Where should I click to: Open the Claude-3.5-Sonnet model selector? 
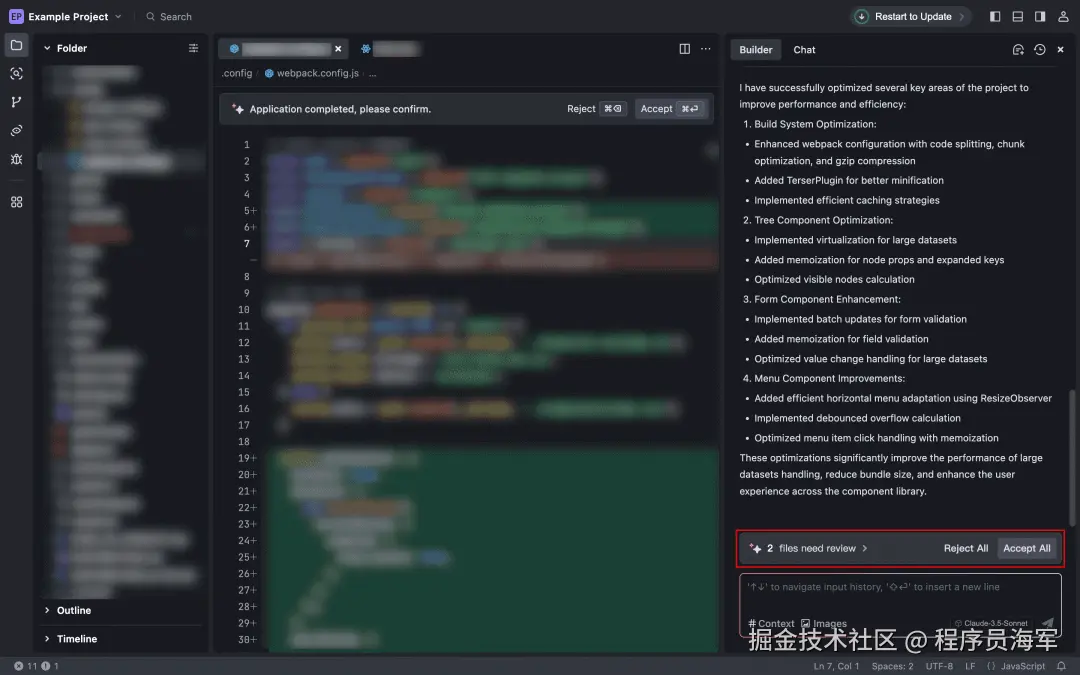pos(991,623)
